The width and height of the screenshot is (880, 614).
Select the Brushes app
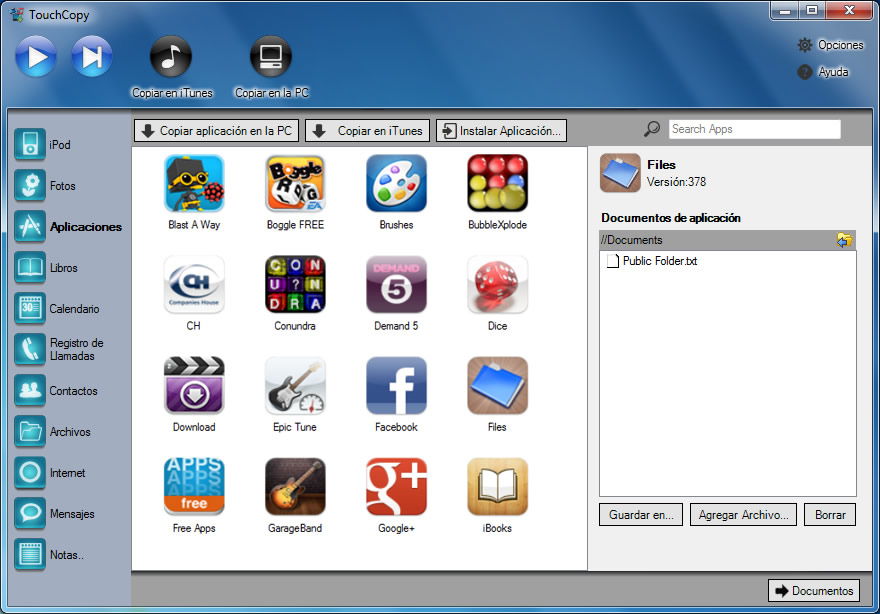tap(396, 193)
